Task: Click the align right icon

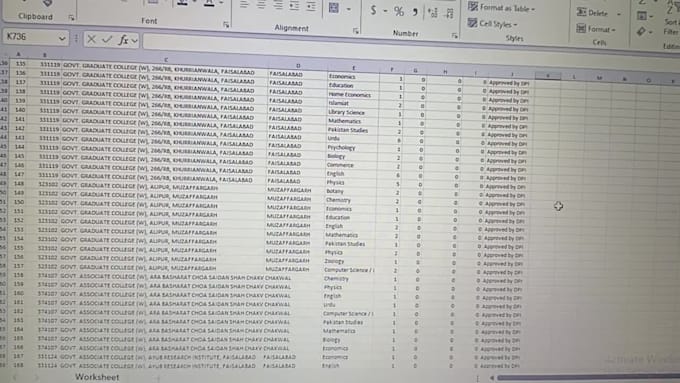Action: [278, 6]
